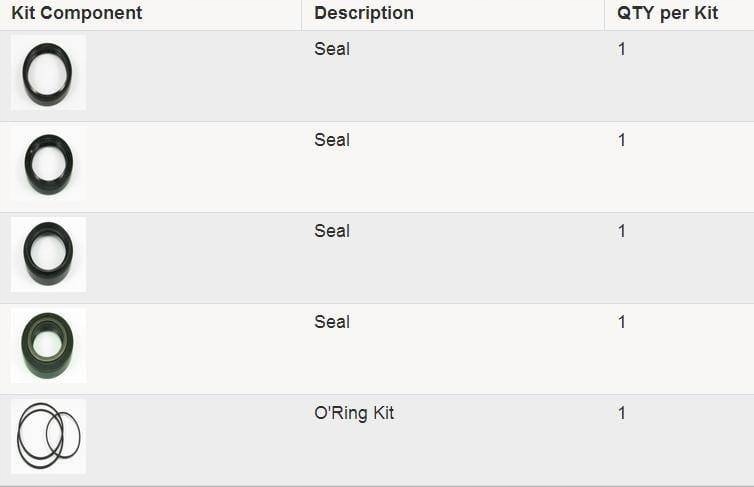Open the second Seal thumbnail image
This screenshot has height=487, width=754.
[x=49, y=163]
